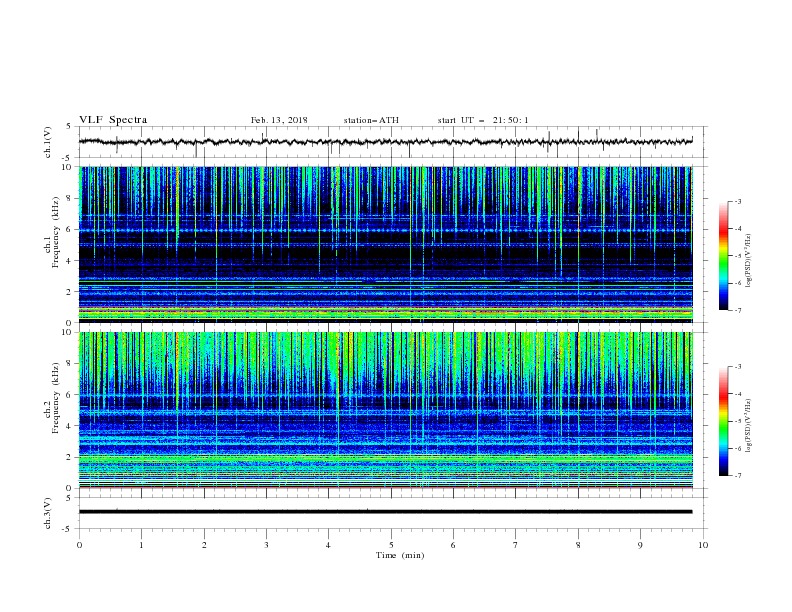Click time axis tick label "8"
792x612 pixels.
coord(578,545)
